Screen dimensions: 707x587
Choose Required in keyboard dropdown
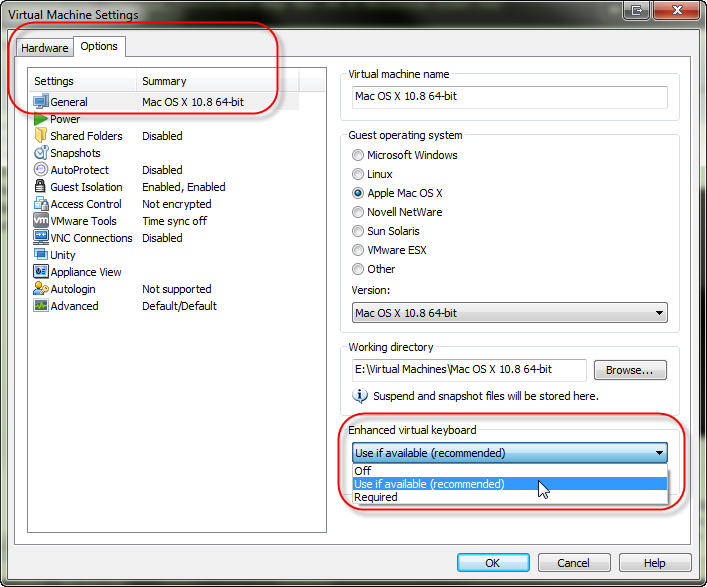[510, 497]
